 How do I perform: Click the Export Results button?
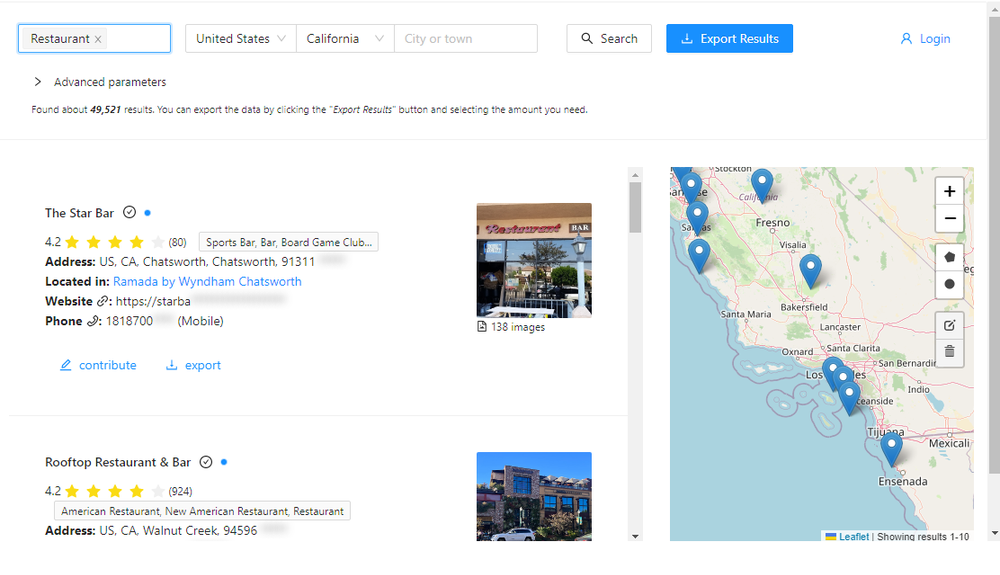729,39
